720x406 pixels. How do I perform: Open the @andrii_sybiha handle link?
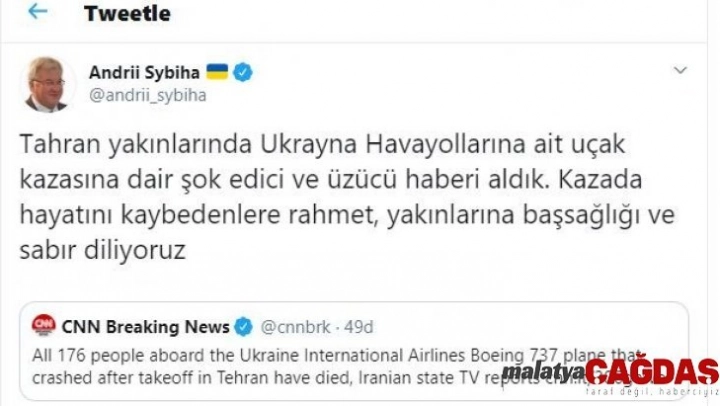[x=147, y=96]
